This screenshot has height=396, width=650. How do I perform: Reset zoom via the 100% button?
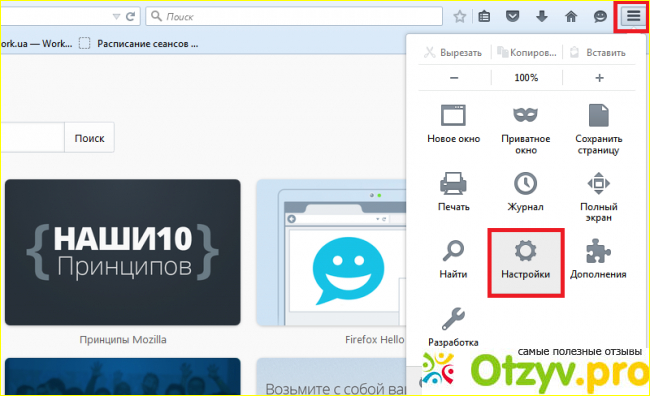click(526, 78)
